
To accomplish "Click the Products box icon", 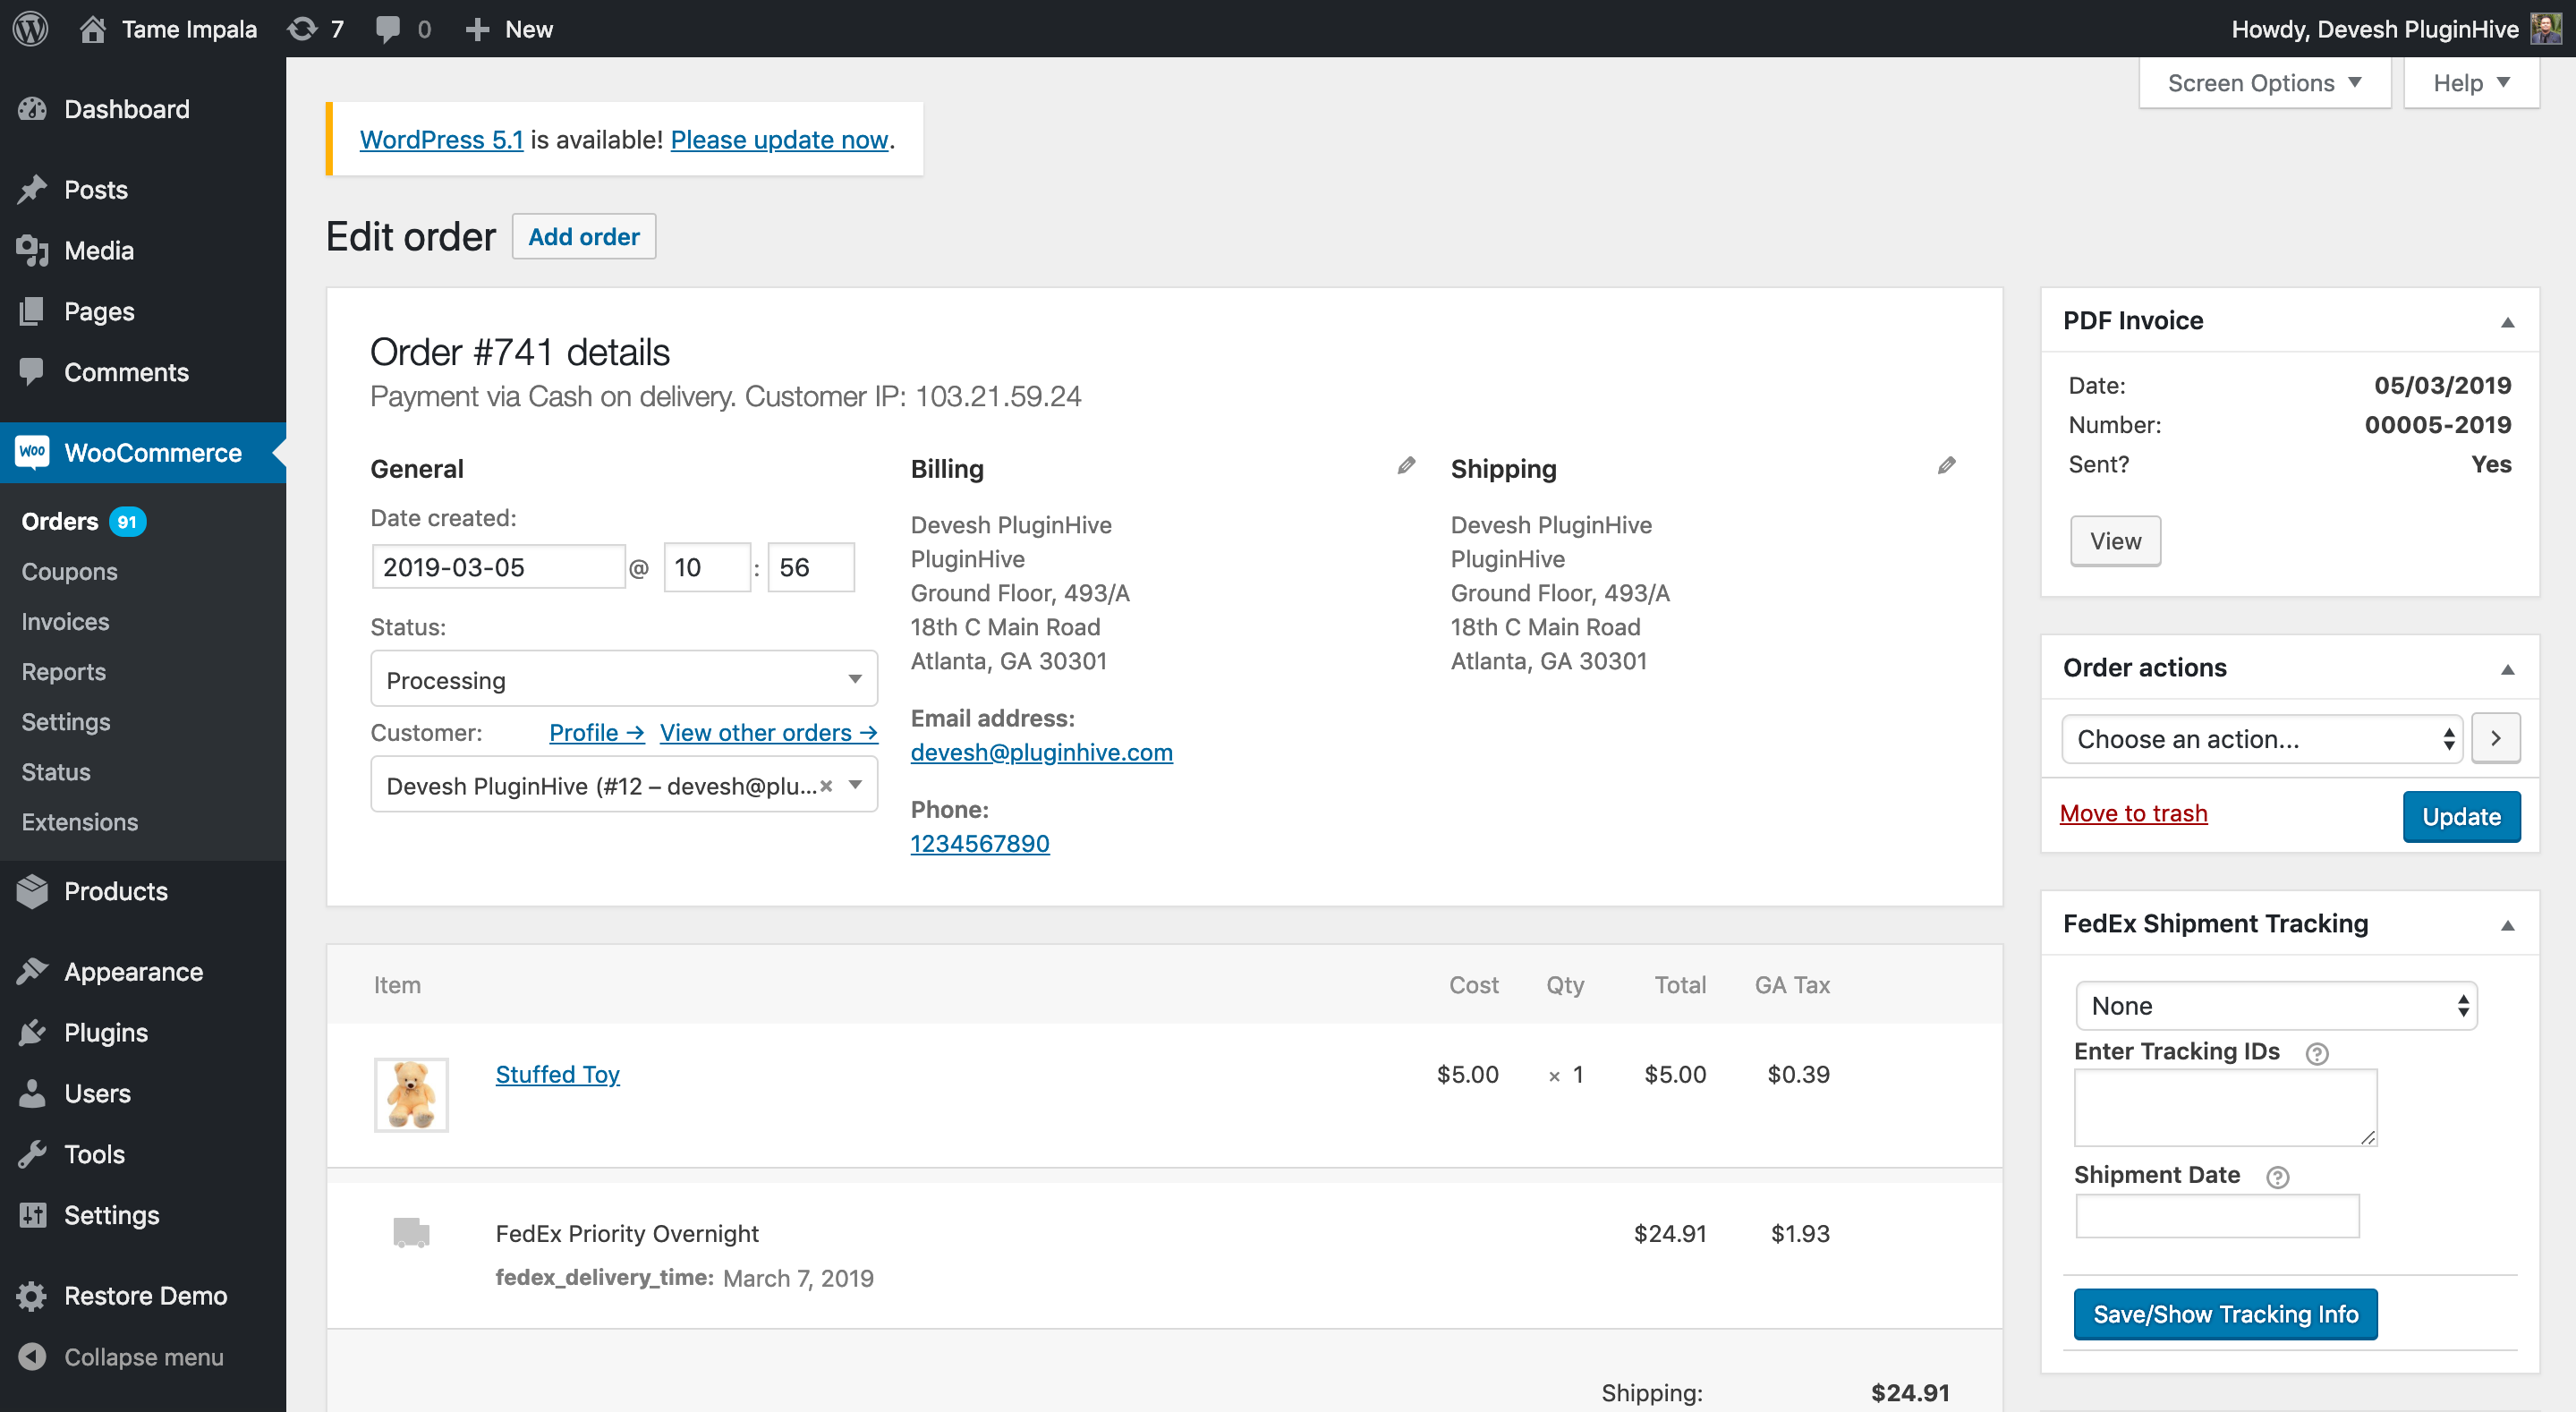I will coord(32,890).
